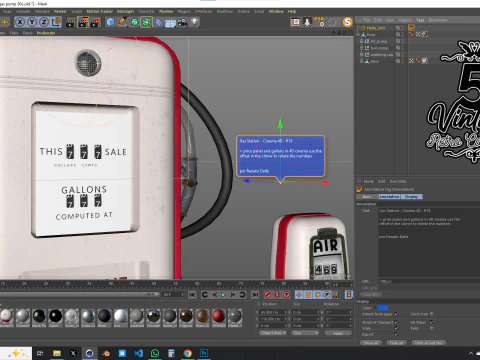
Task: Click the Show all button
Action: click(x=371, y=343)
